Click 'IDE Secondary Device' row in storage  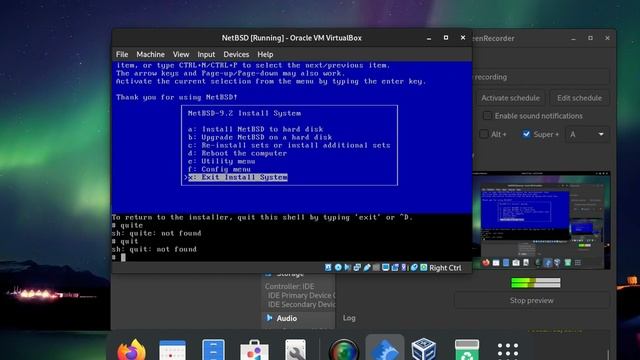coord(301,304)
